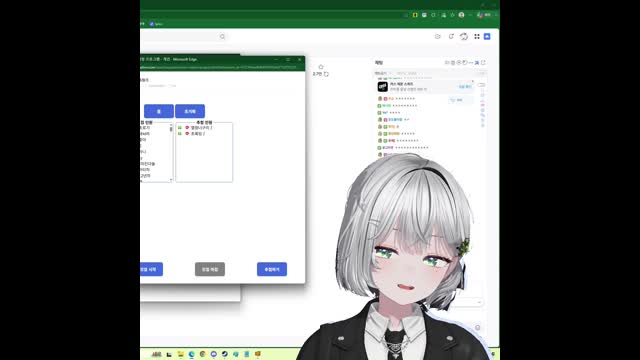Click the red remove icon on the first winner row
The width and height of the screenshot is (640, 360).
coord(187,128)
